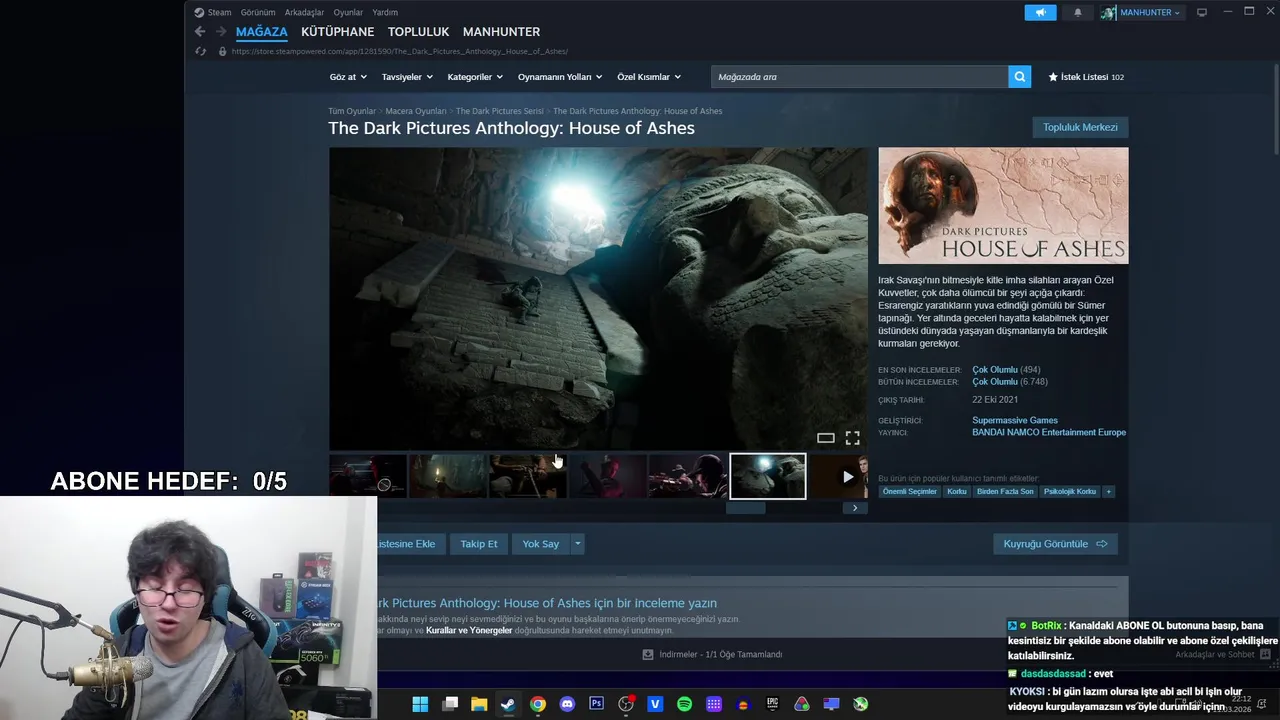Switch to the TOPLULUK tab
Image resolution: width=1280 pixels, height=720 pixels.
coord(418,32)
